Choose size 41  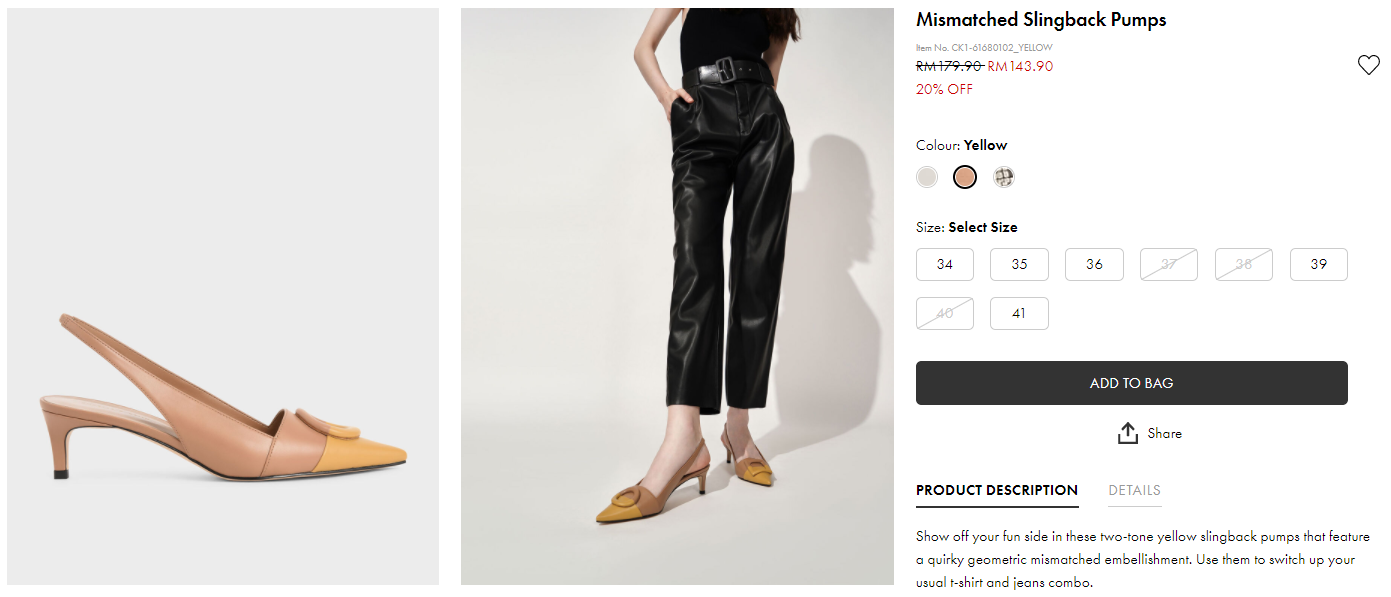tap(1019, 314)
